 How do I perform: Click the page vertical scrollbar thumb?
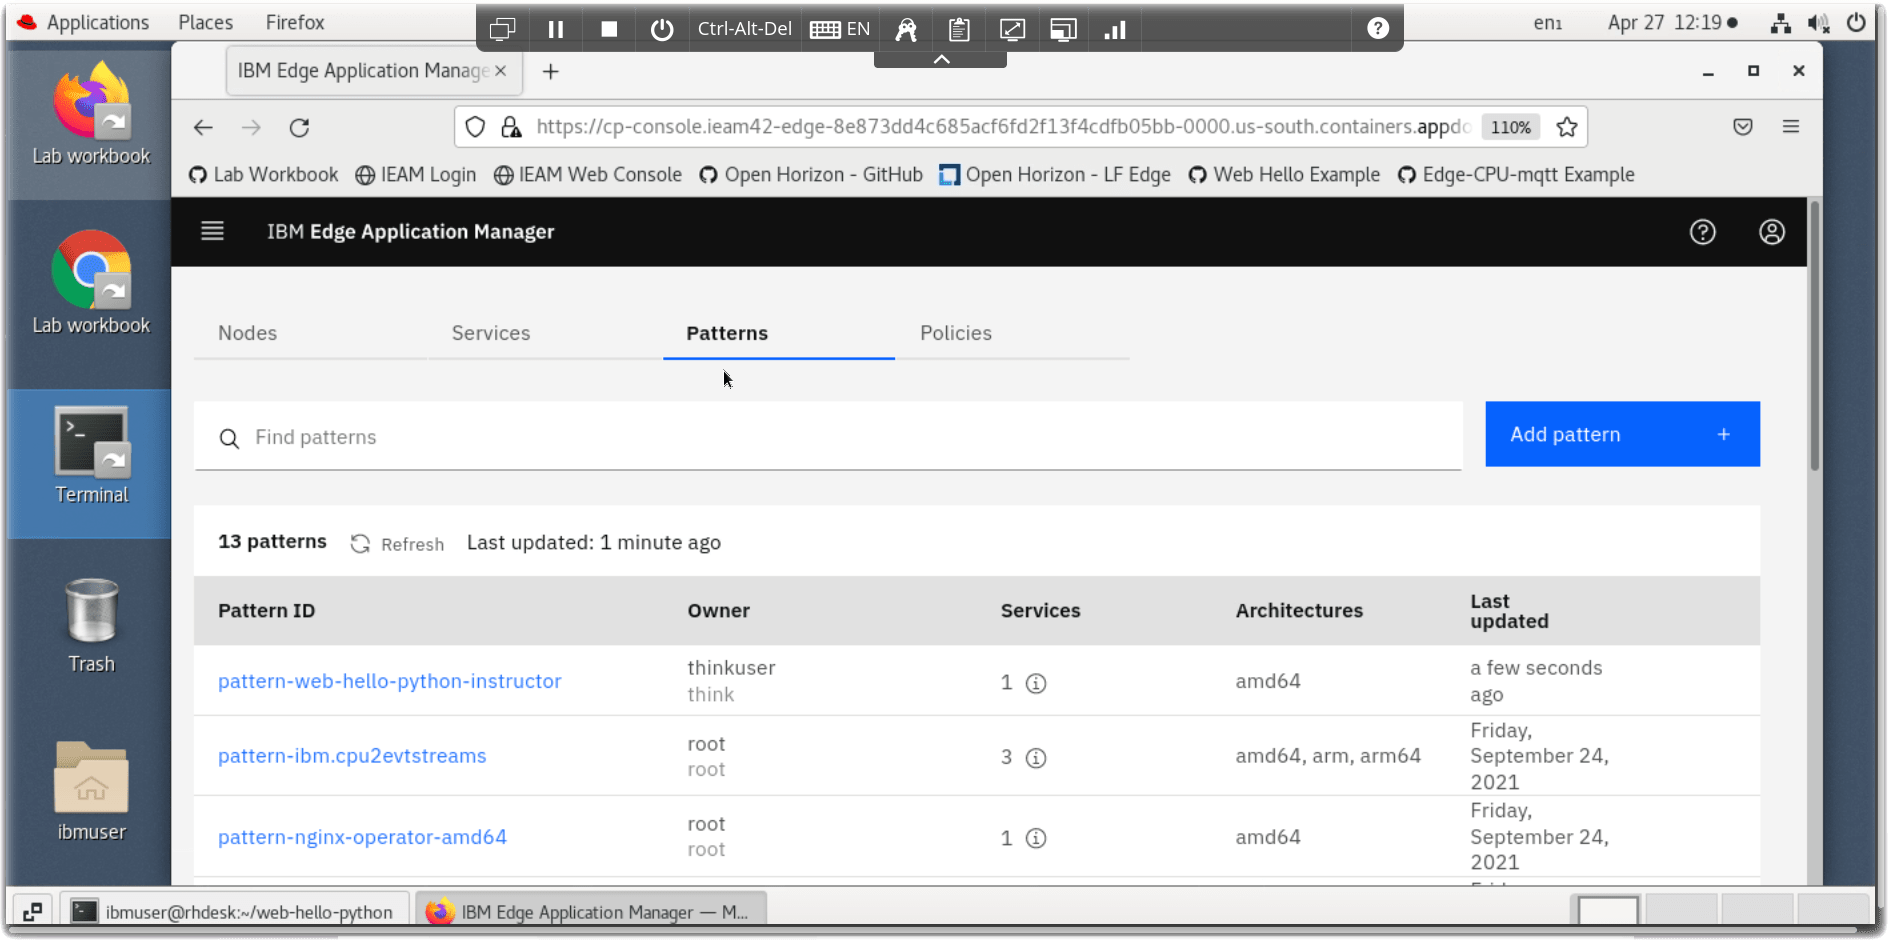click(x=1814, y=336)
